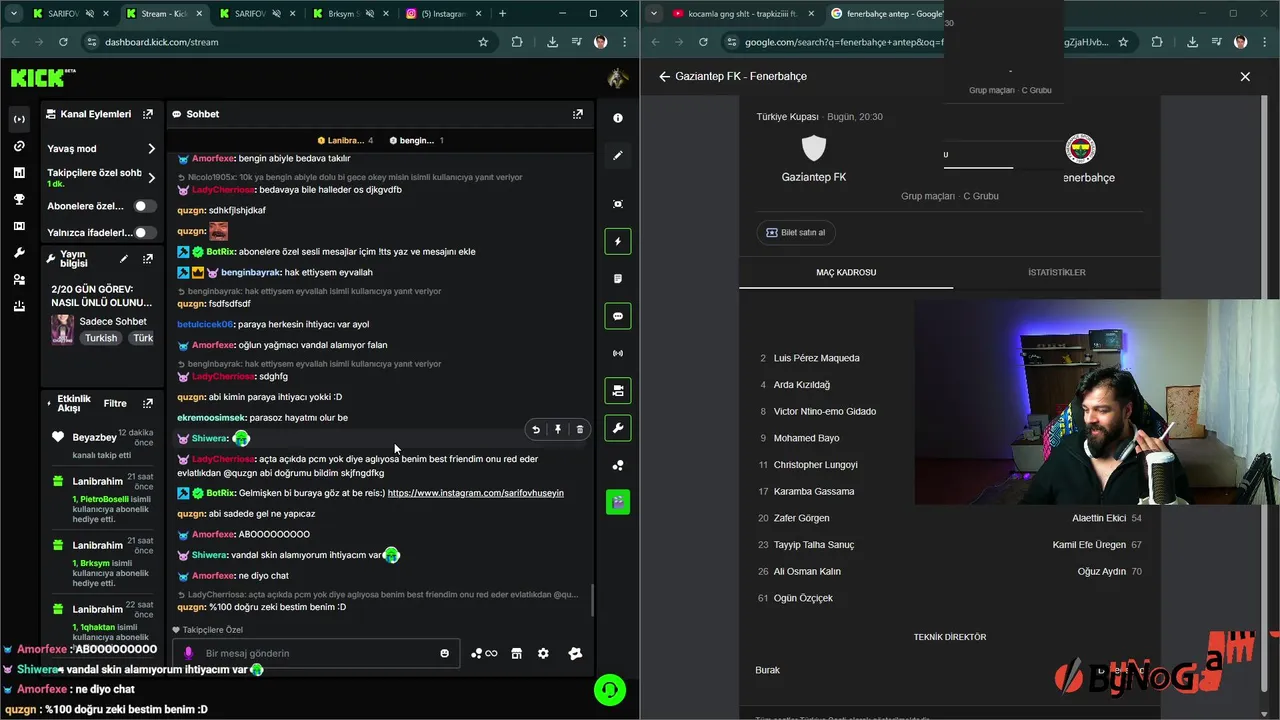Go back from Gaziantep FK - Fenerbahçe panel
1280x720 pixels.
click(x=664, y=76)
